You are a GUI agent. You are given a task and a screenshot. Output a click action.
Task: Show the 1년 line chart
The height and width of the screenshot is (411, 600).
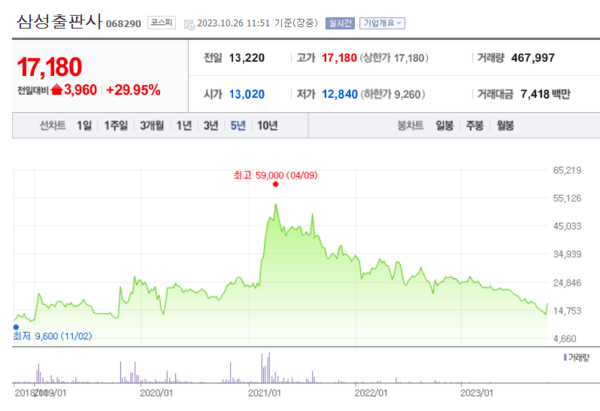(x=184, y=126)
